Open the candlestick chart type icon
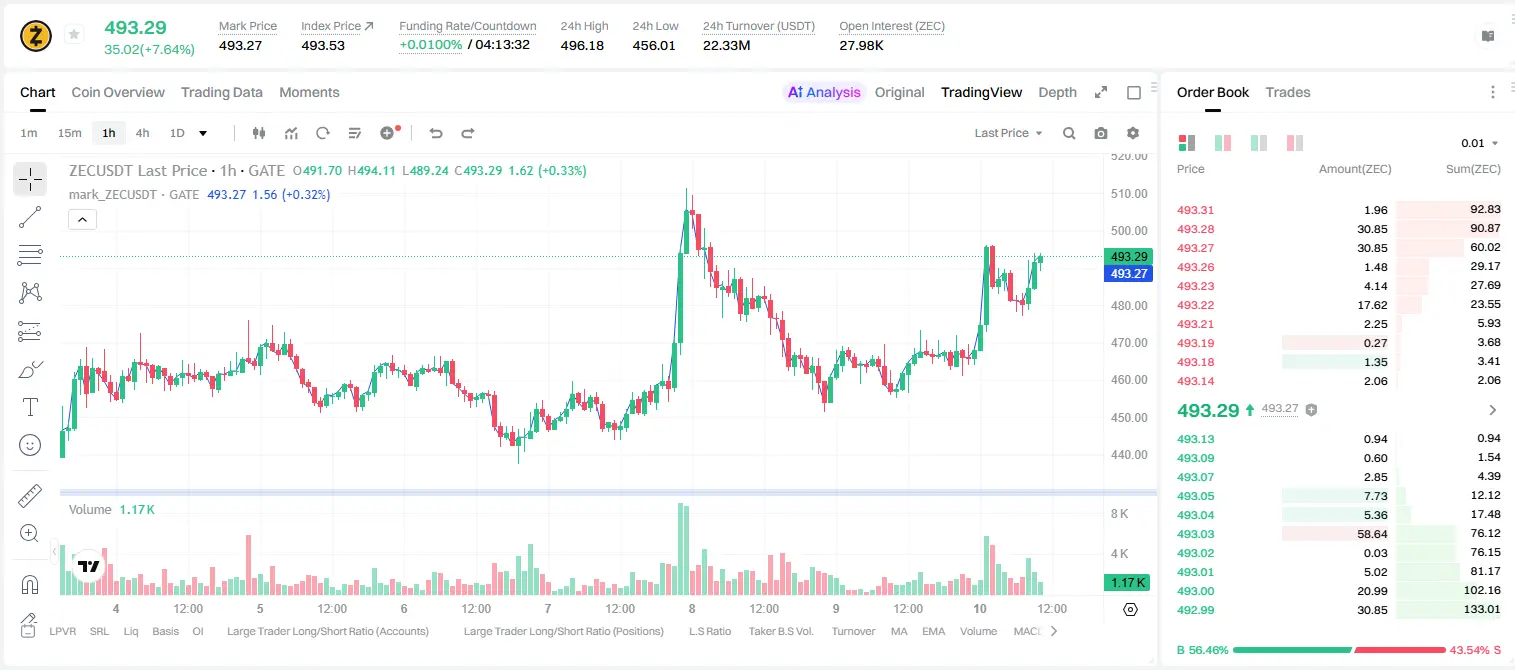 pyautogui.click(x=260, y=133)
